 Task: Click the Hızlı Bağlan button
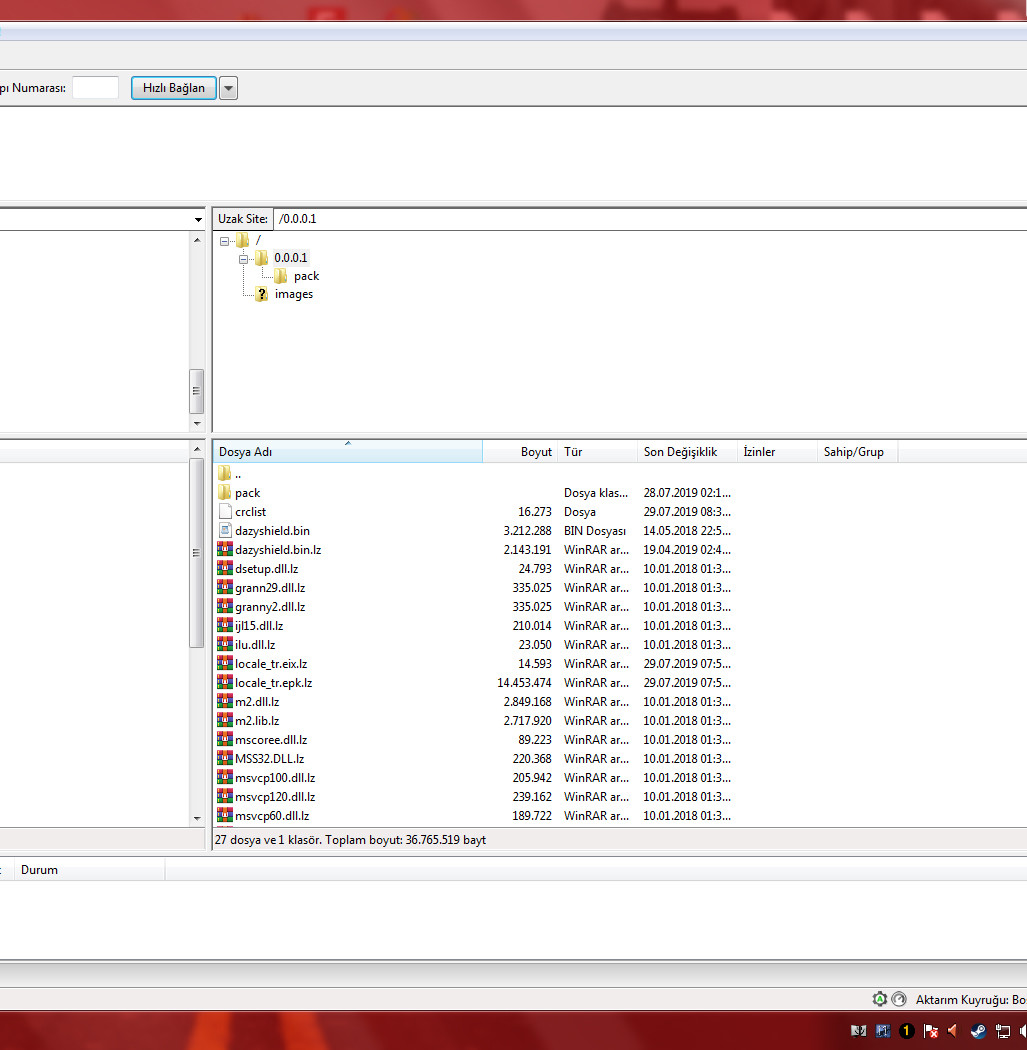pyautogui.click(x=173, y=88)
